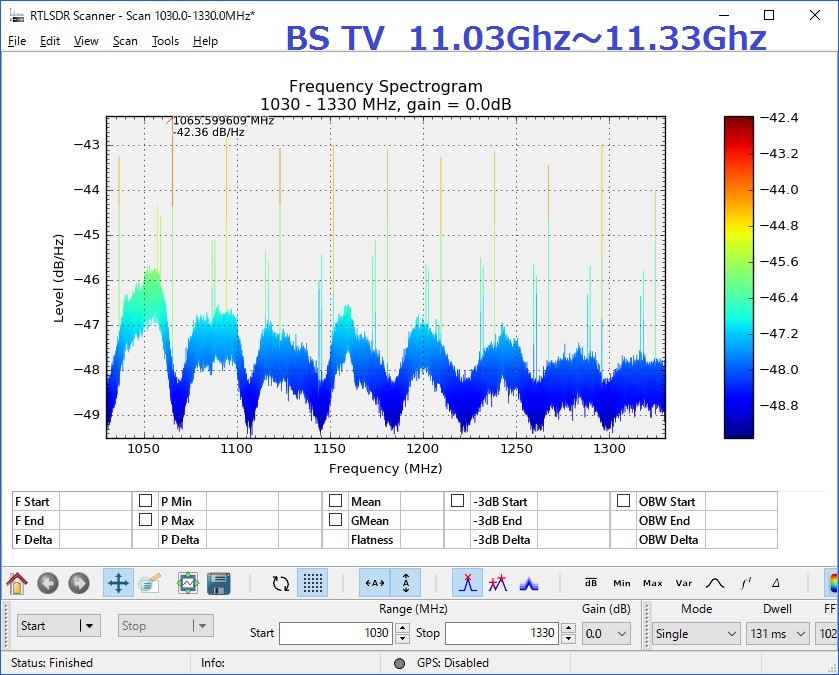Save the figure with floppy disk icon
839x675 pixels.
pyautogui.click(x=219, y=583)
